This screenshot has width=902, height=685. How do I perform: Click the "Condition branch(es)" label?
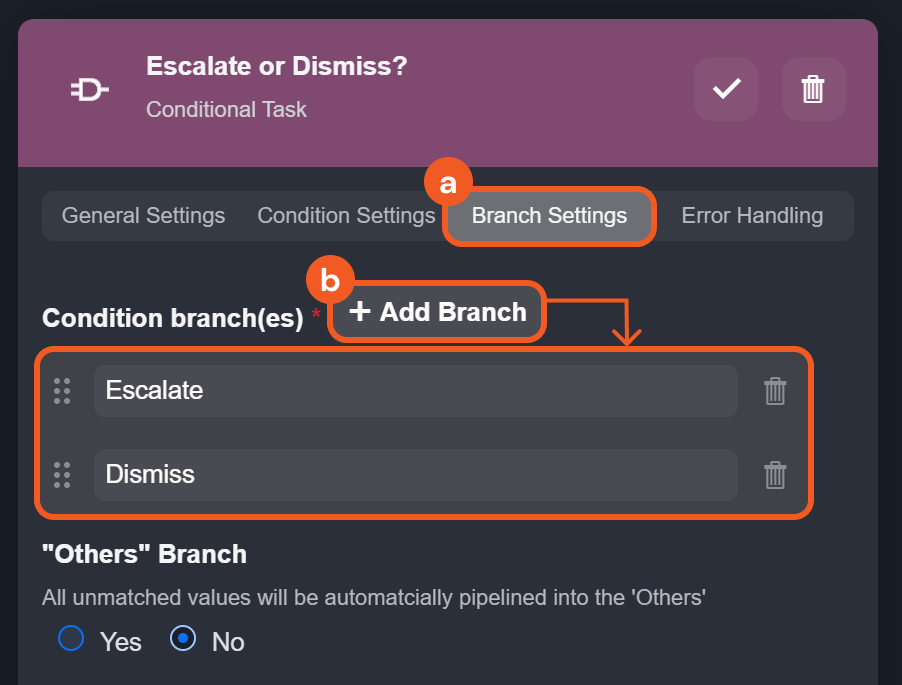pyautogui.click(x=172, y=318)
